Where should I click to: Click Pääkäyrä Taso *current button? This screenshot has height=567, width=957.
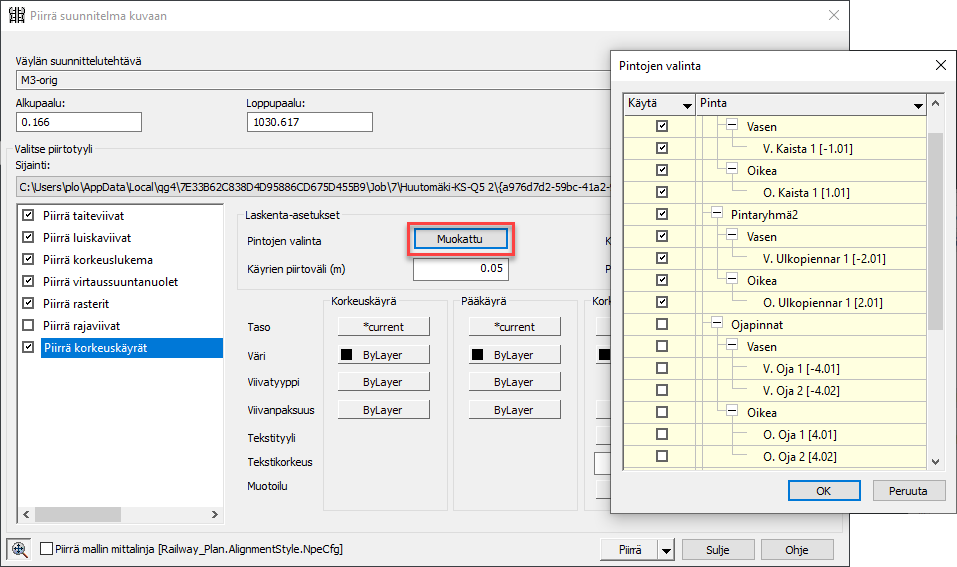tap(515, 327)
